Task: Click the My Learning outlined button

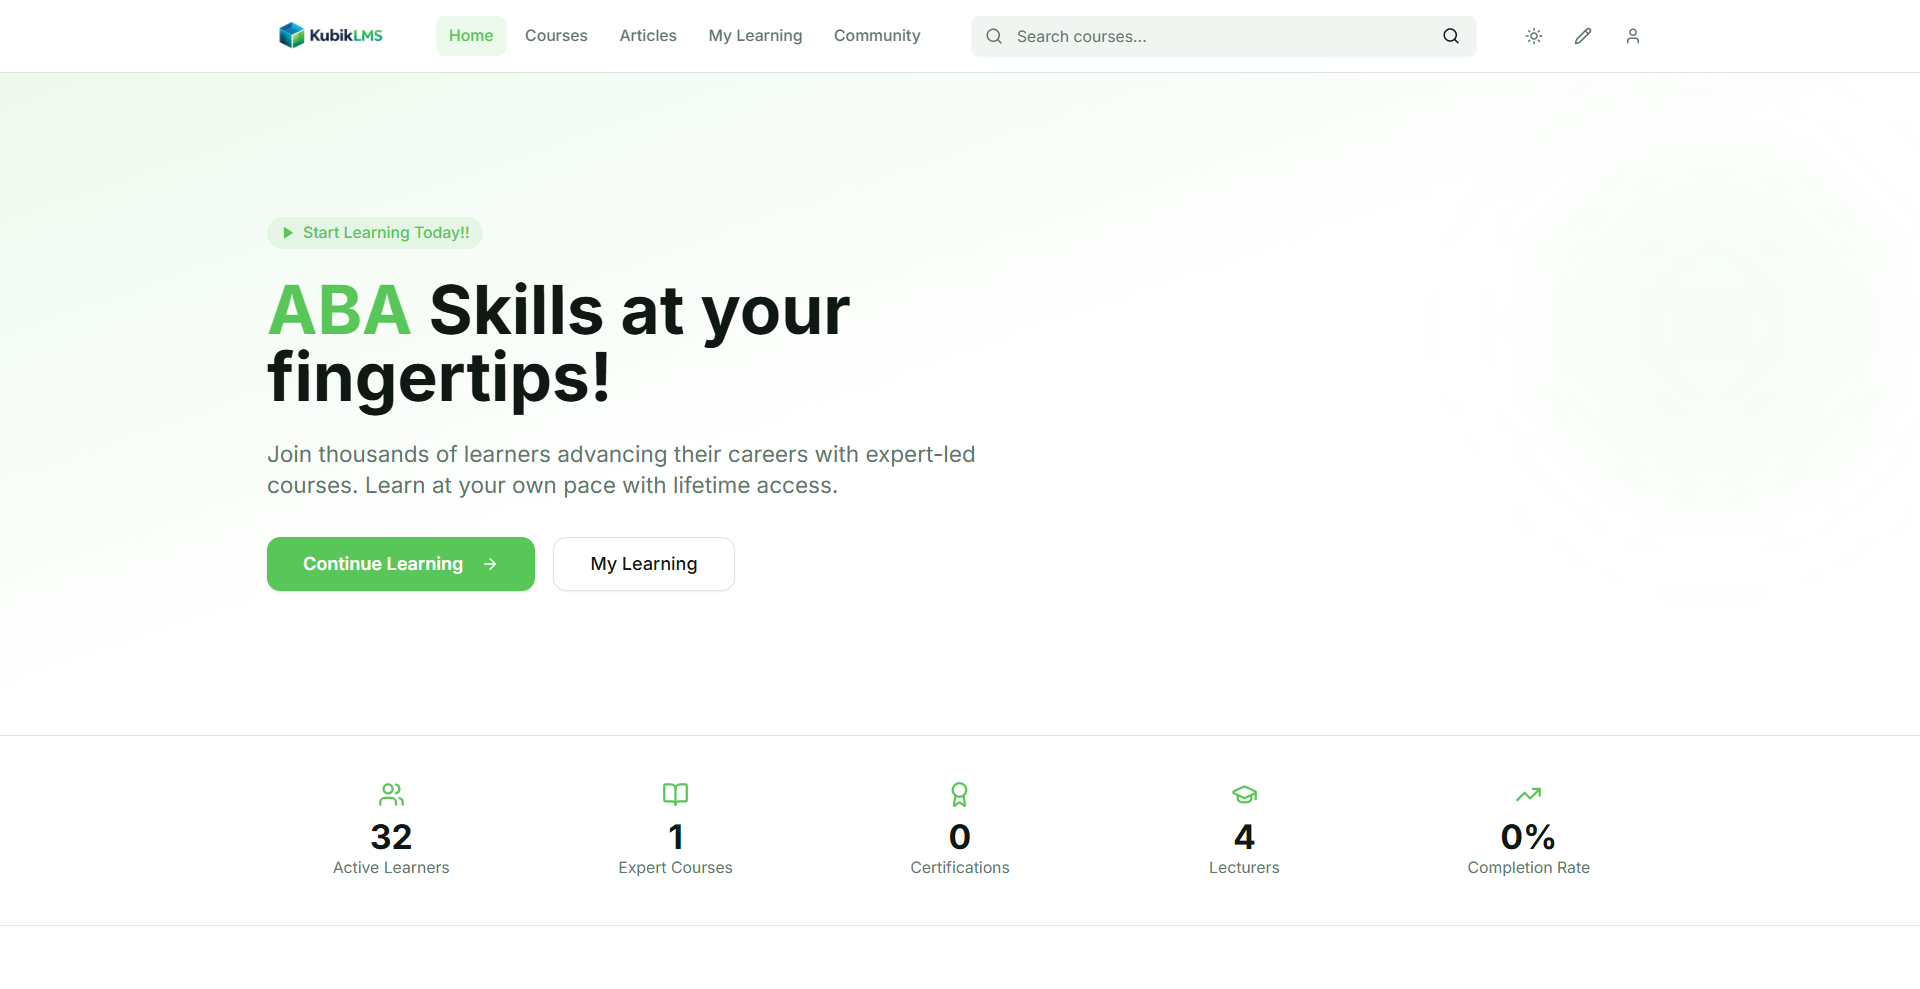Action: click(644, 564)
